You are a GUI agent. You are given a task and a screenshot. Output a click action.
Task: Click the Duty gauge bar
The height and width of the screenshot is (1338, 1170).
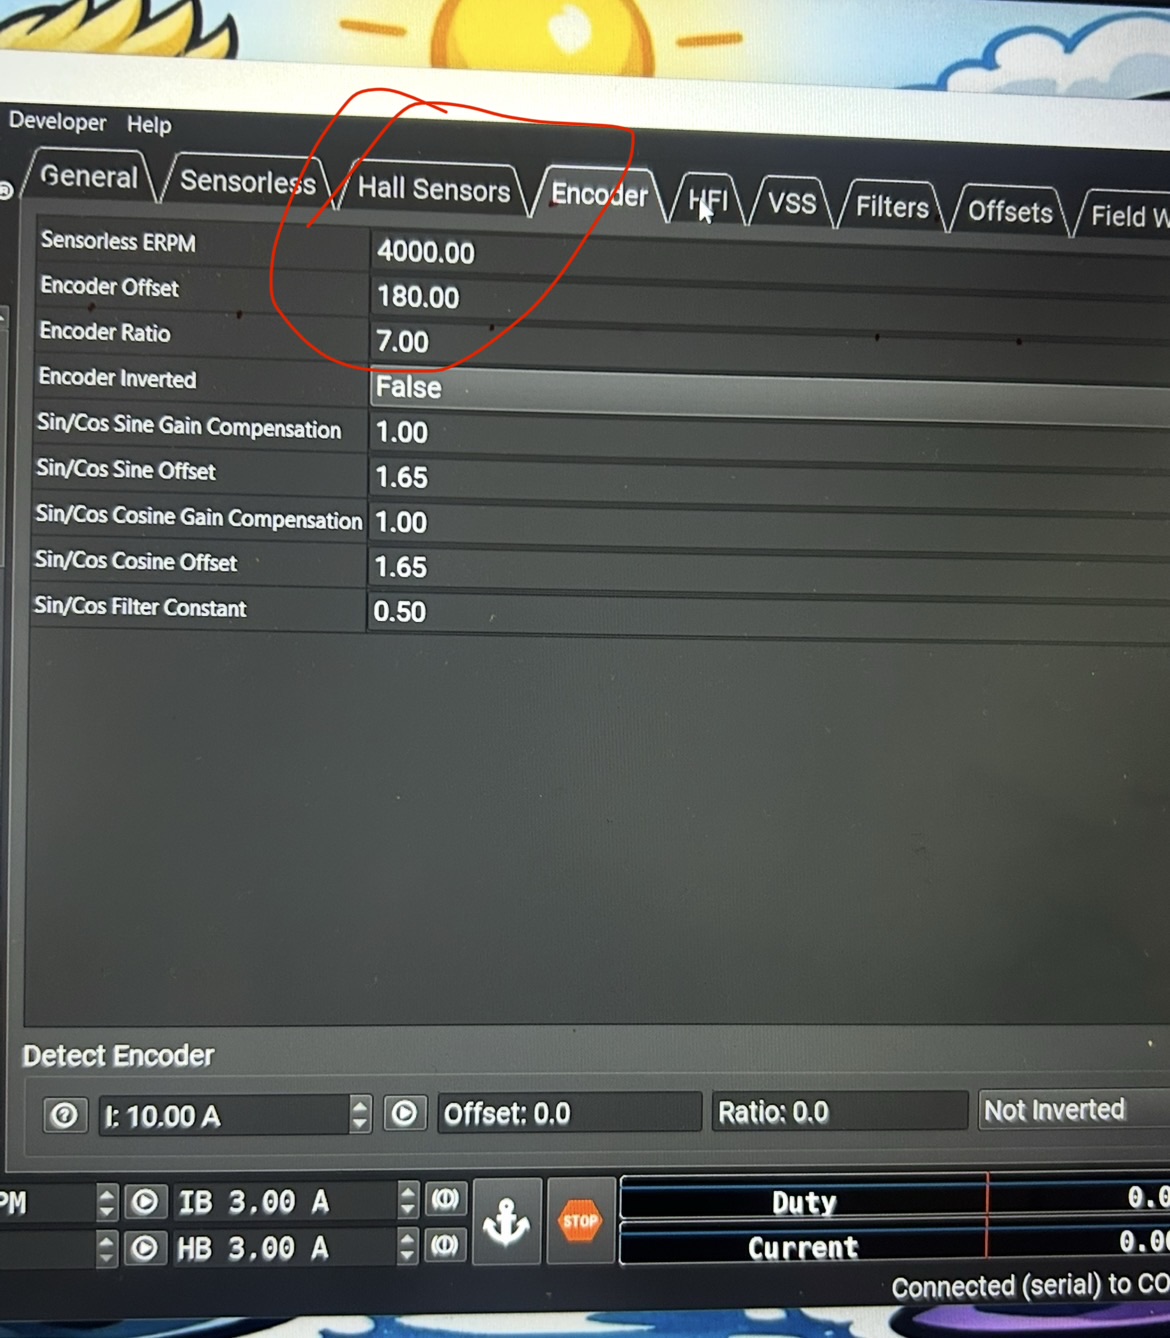tap(895, 1199)
